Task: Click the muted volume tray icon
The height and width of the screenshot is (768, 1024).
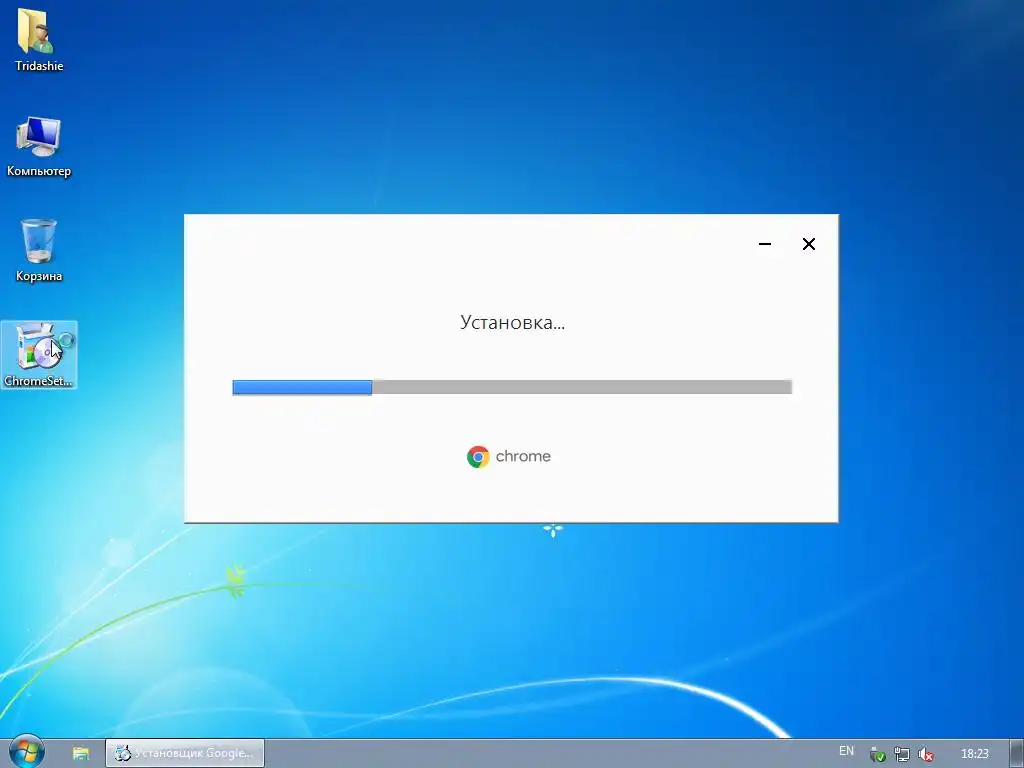Action: coord(925,754)
